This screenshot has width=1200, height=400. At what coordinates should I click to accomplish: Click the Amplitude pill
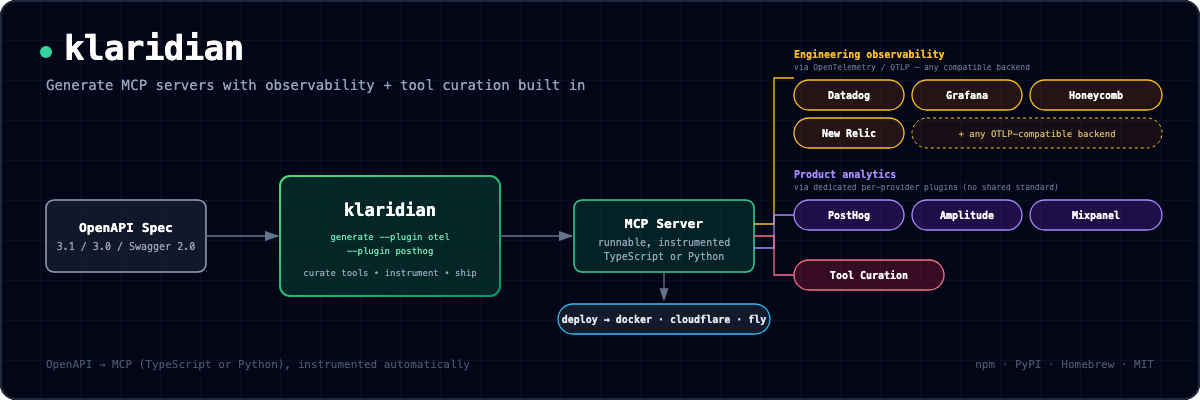967,215
